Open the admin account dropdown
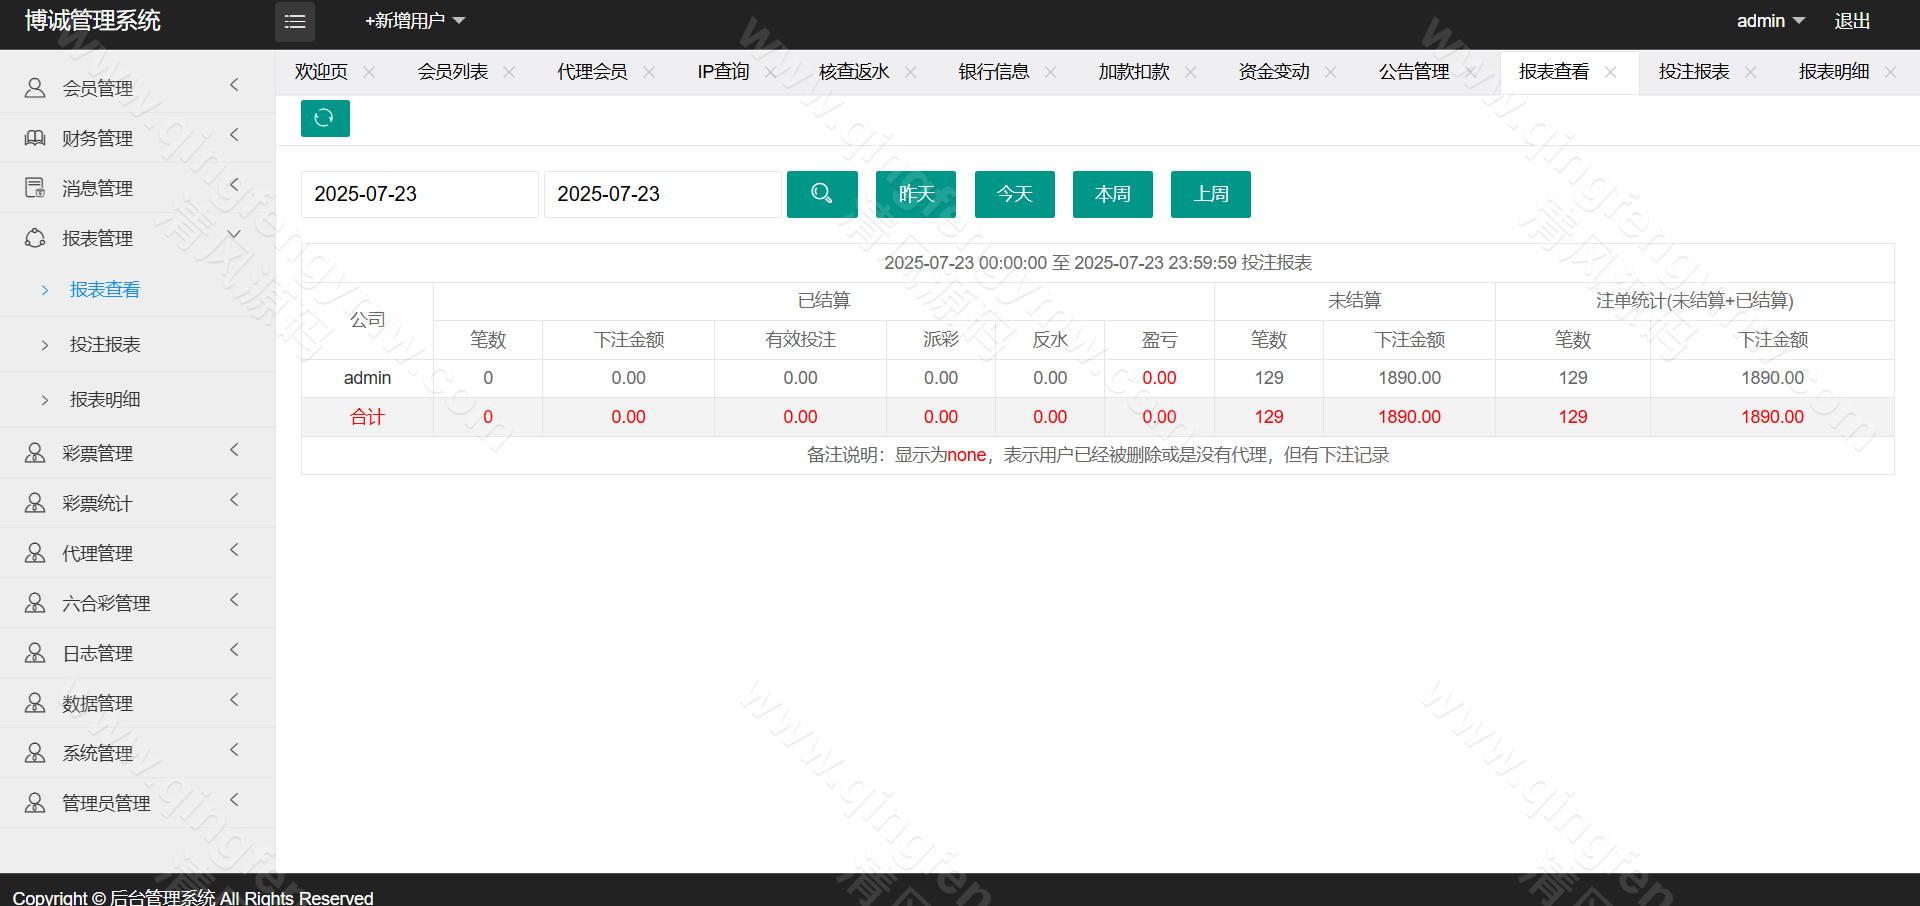 tap(1769, 21)
